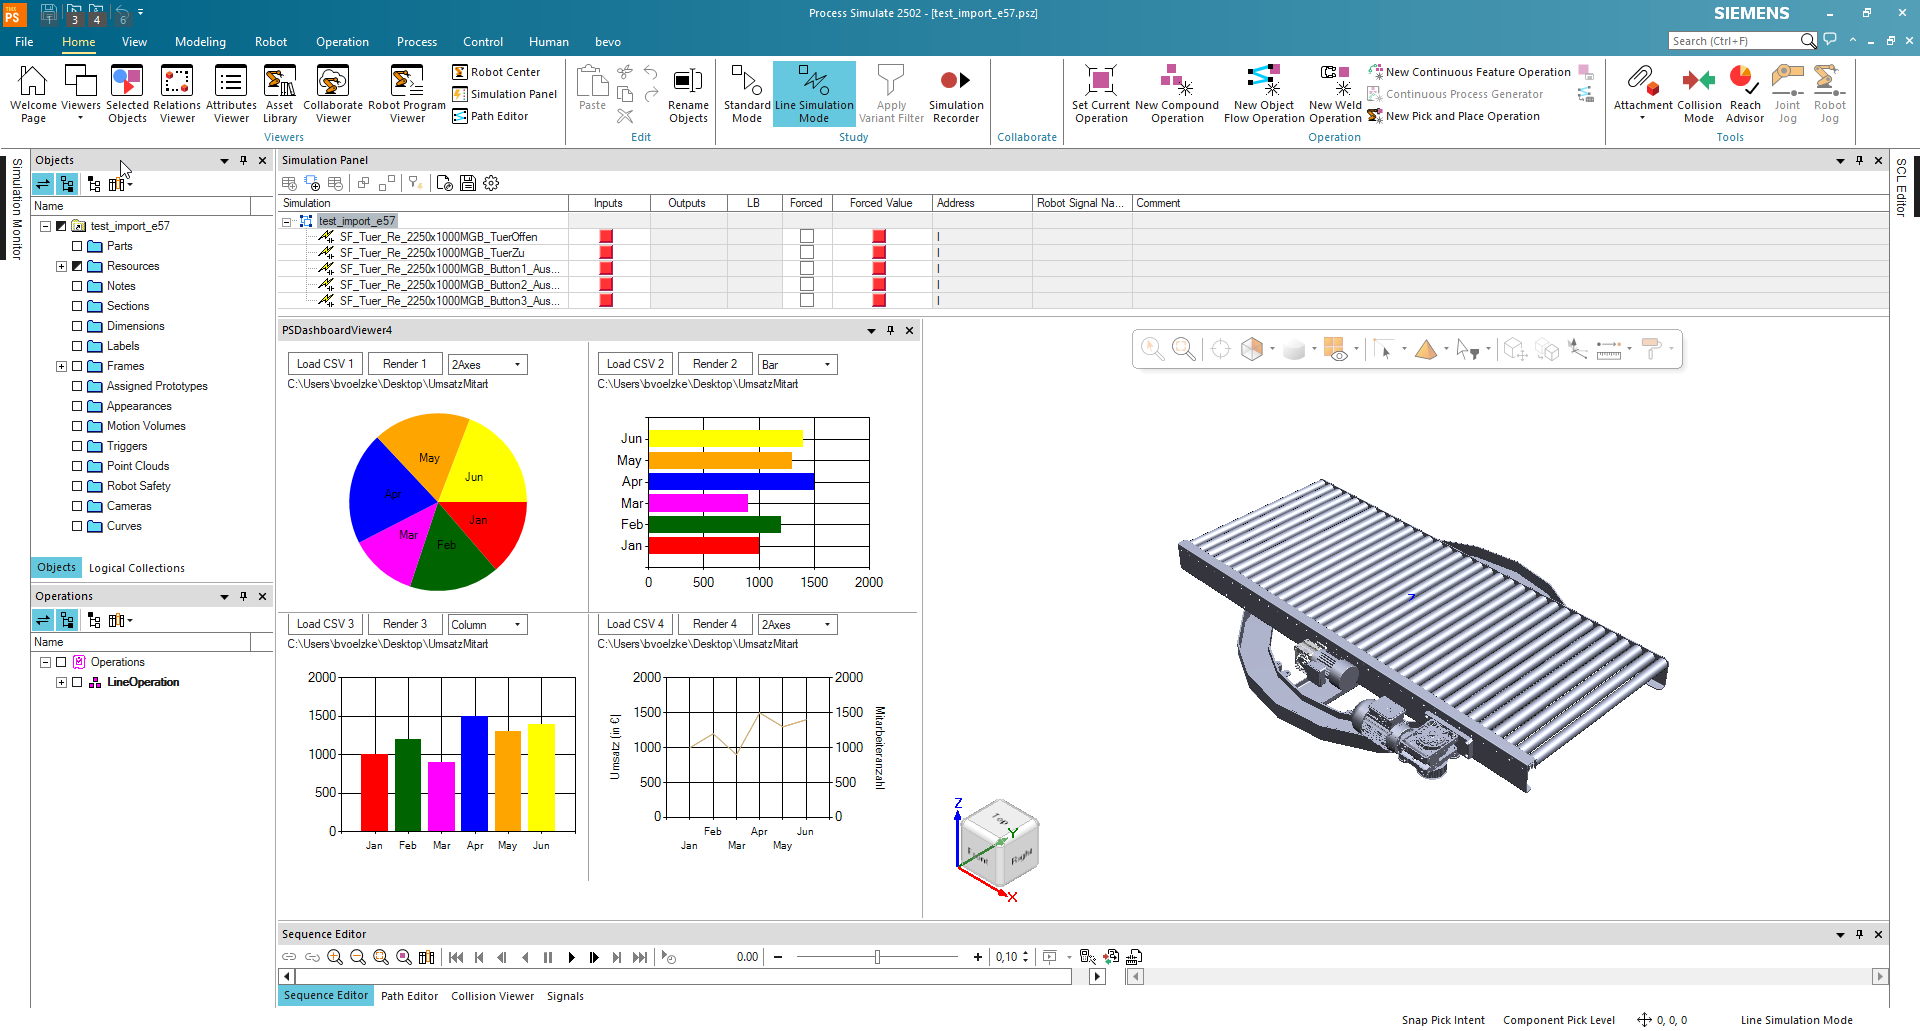The height and width of the screenshot is (1031, 1920).
Task: Create a New Object Flow Operation
Action: click(x=1264, y=94)
